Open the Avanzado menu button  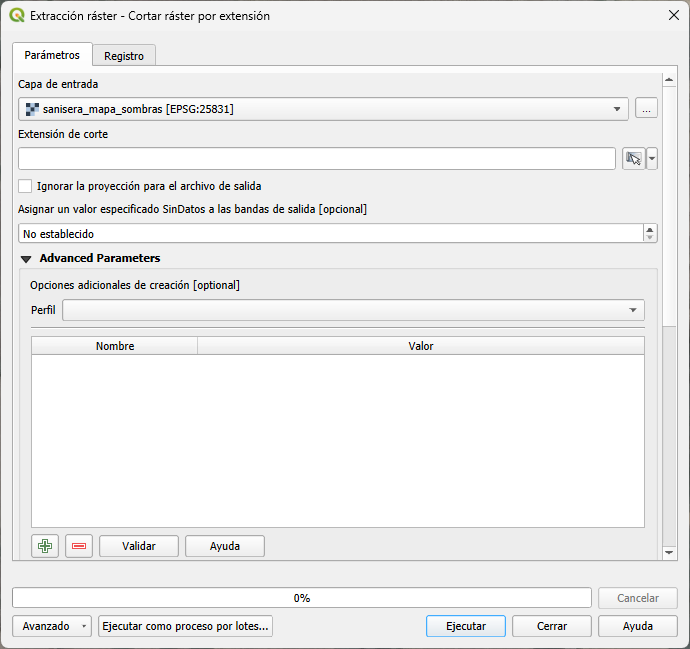[x=51, y=626]
